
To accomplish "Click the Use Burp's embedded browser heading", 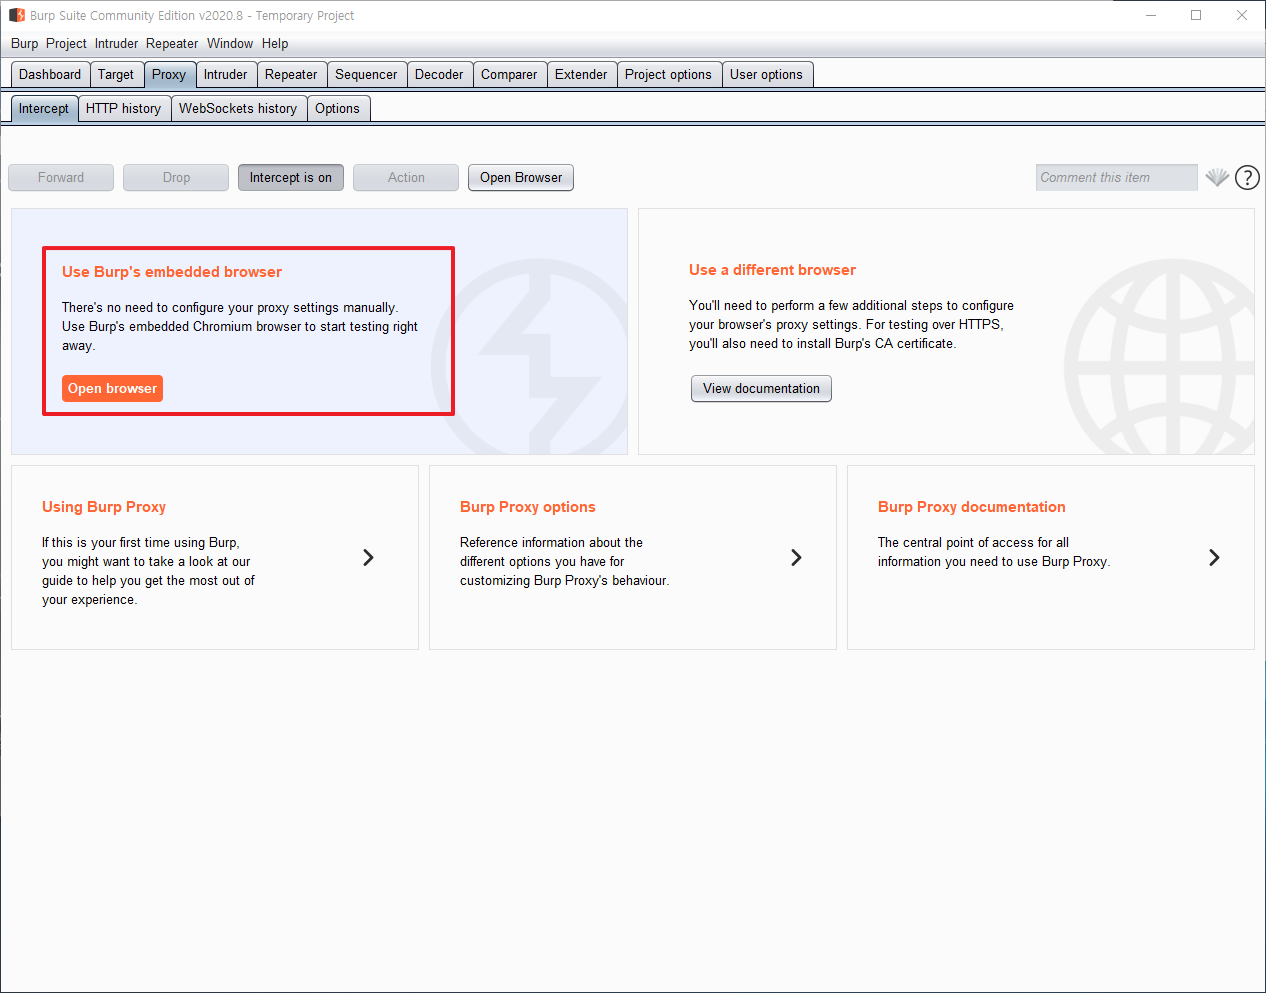I will click(172, 272).
